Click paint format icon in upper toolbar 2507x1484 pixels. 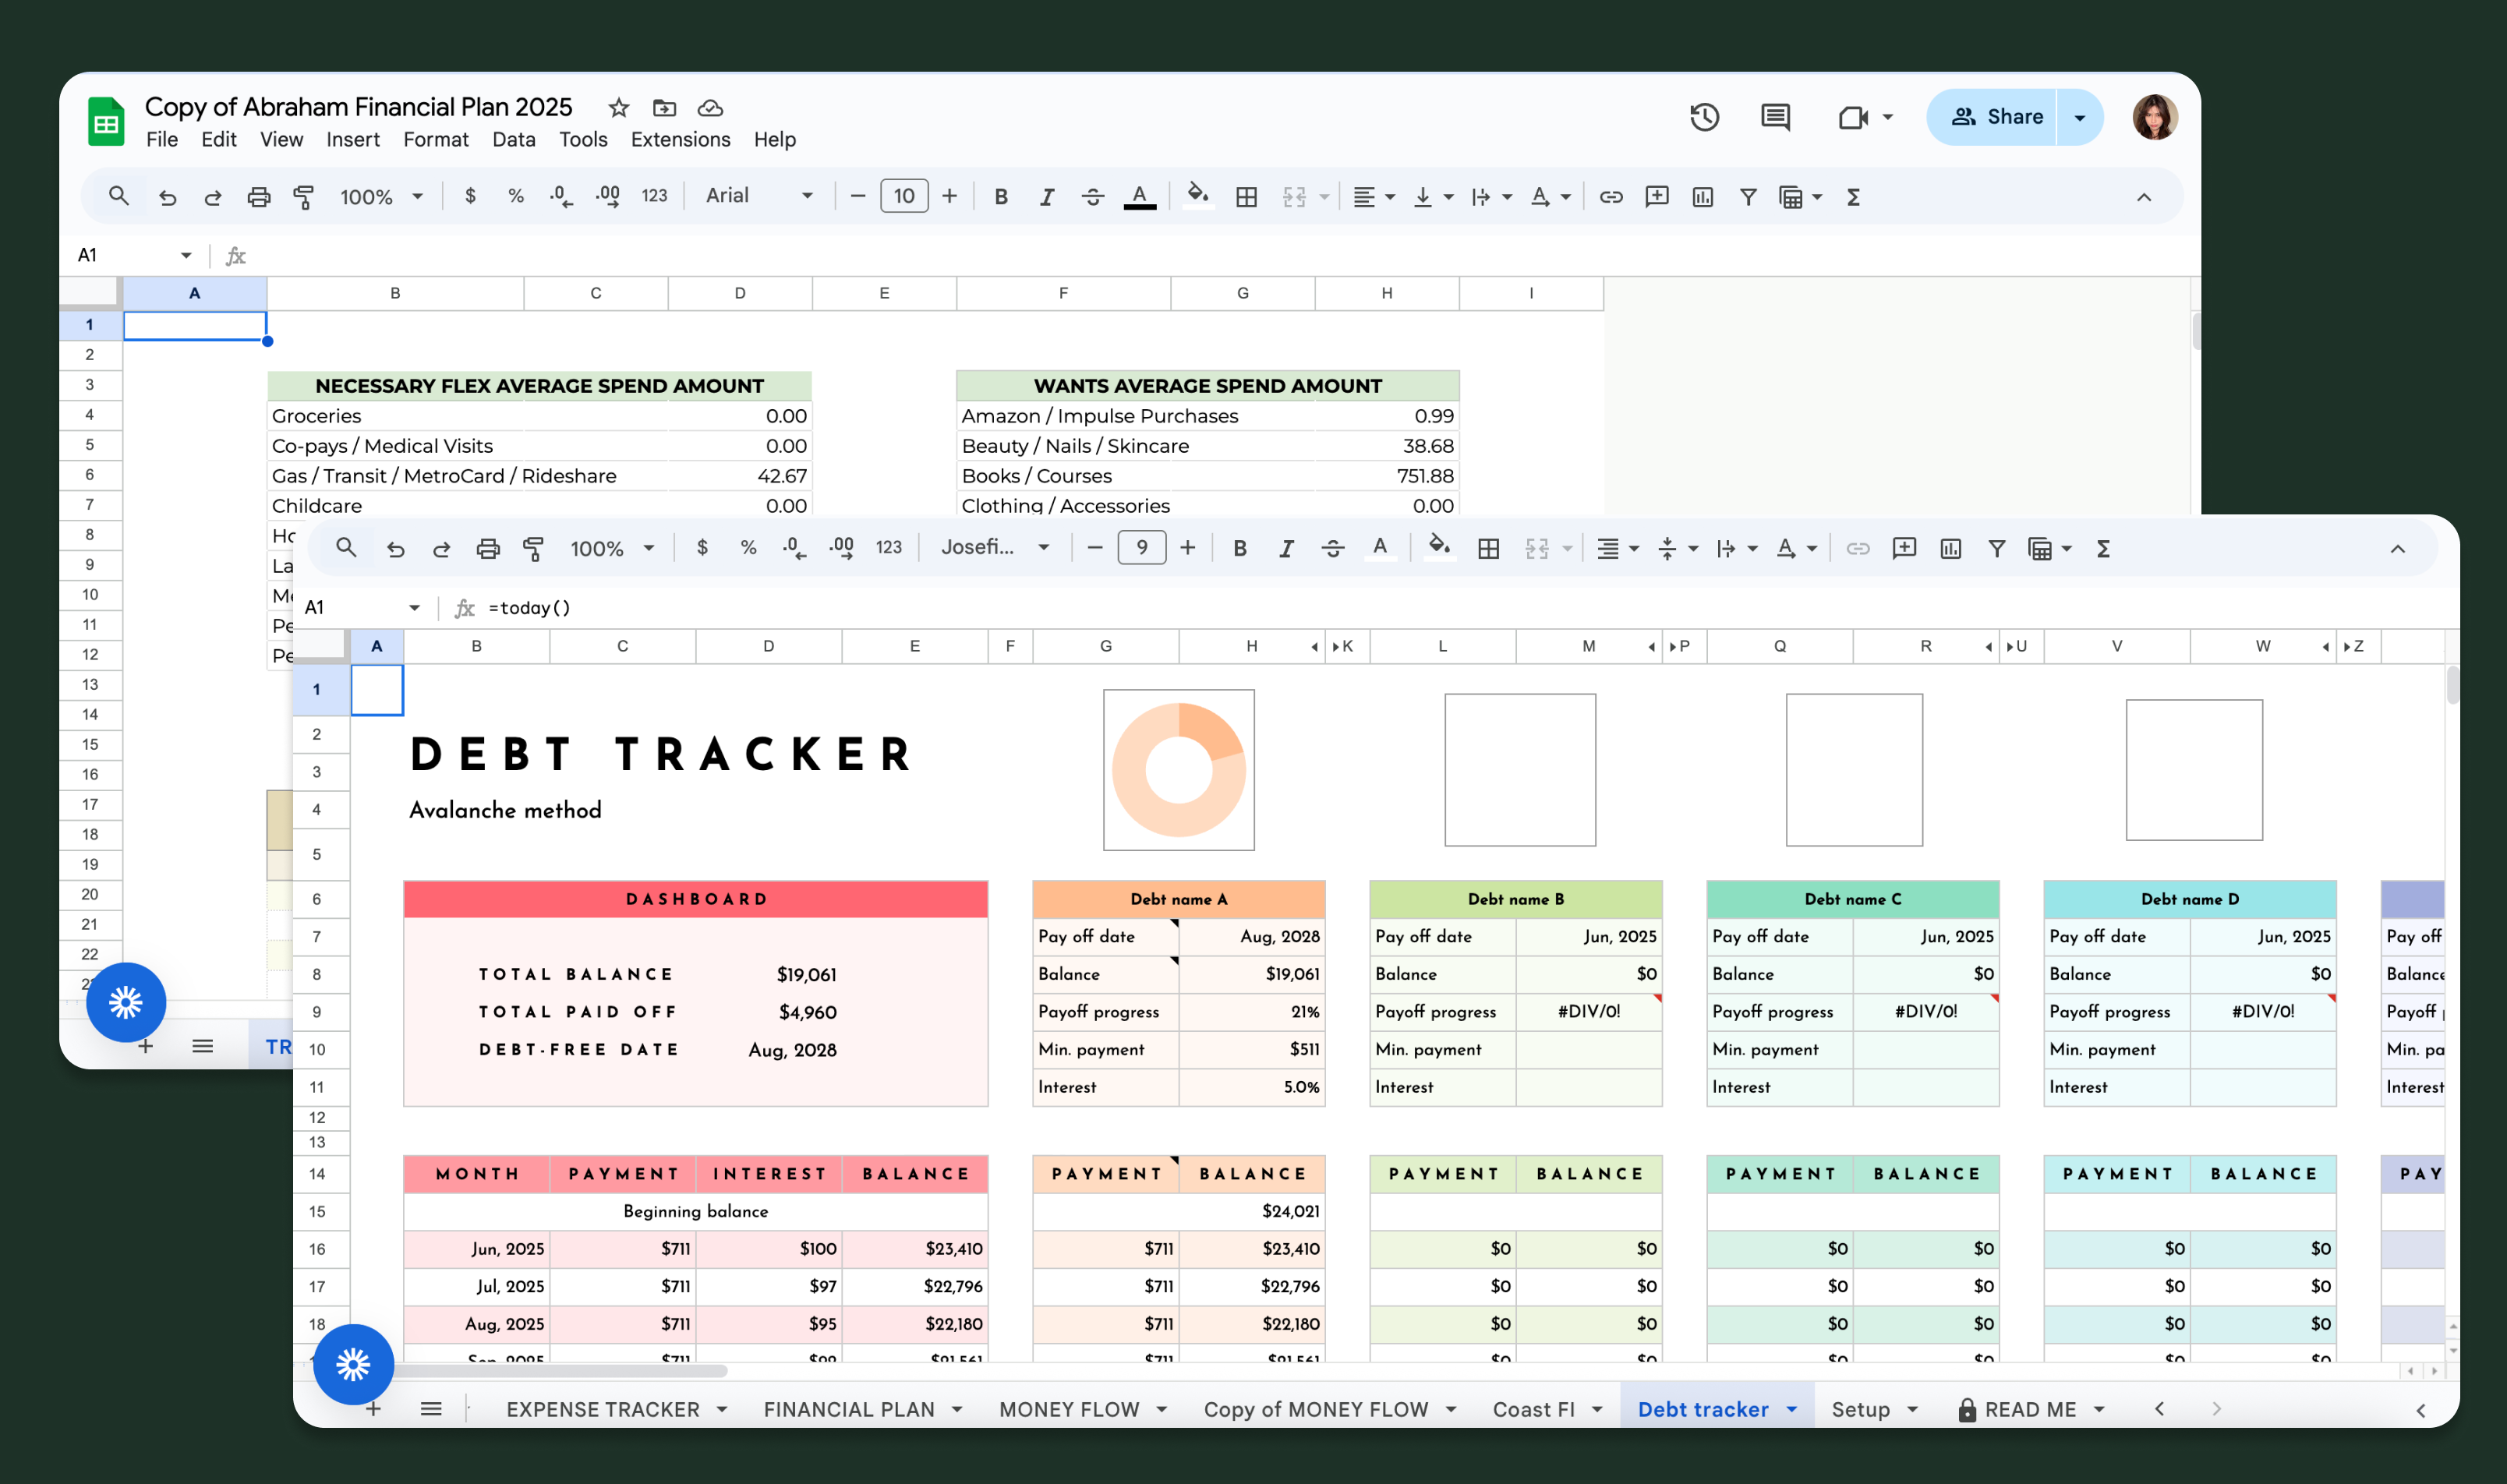(304, 197)
